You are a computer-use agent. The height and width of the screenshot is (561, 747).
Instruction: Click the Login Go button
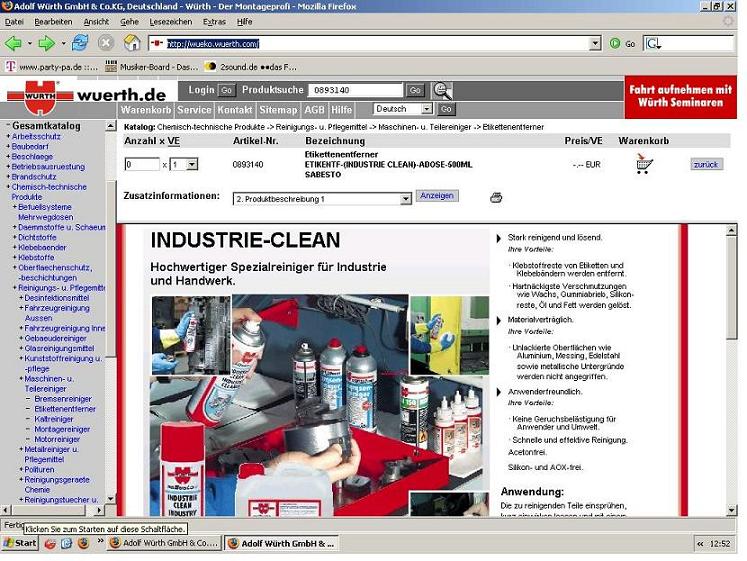click(227, 90)
